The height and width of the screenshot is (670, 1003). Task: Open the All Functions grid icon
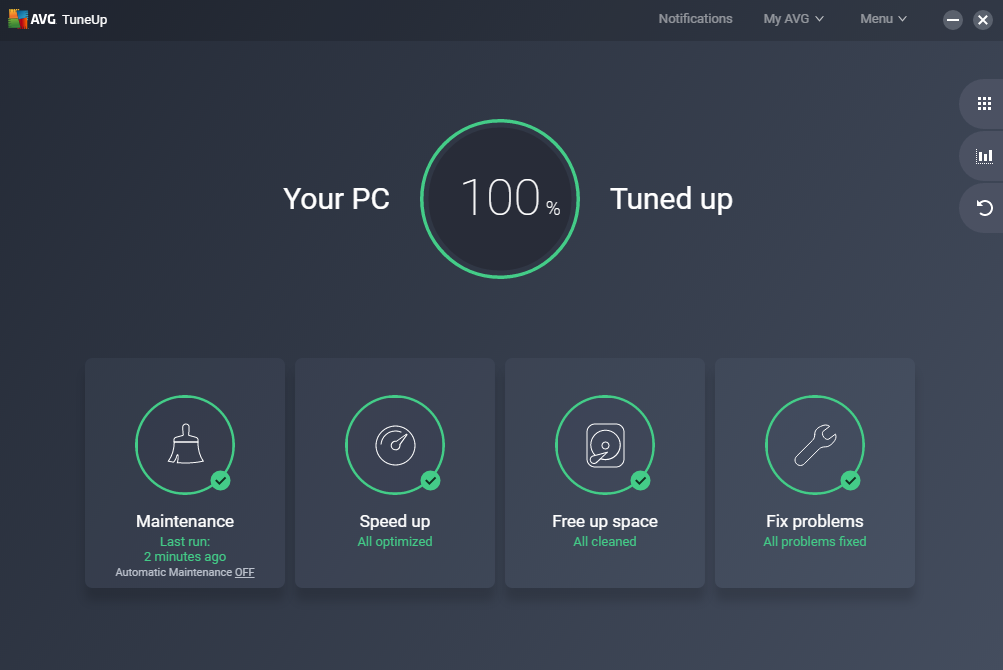tap(983, 103)
